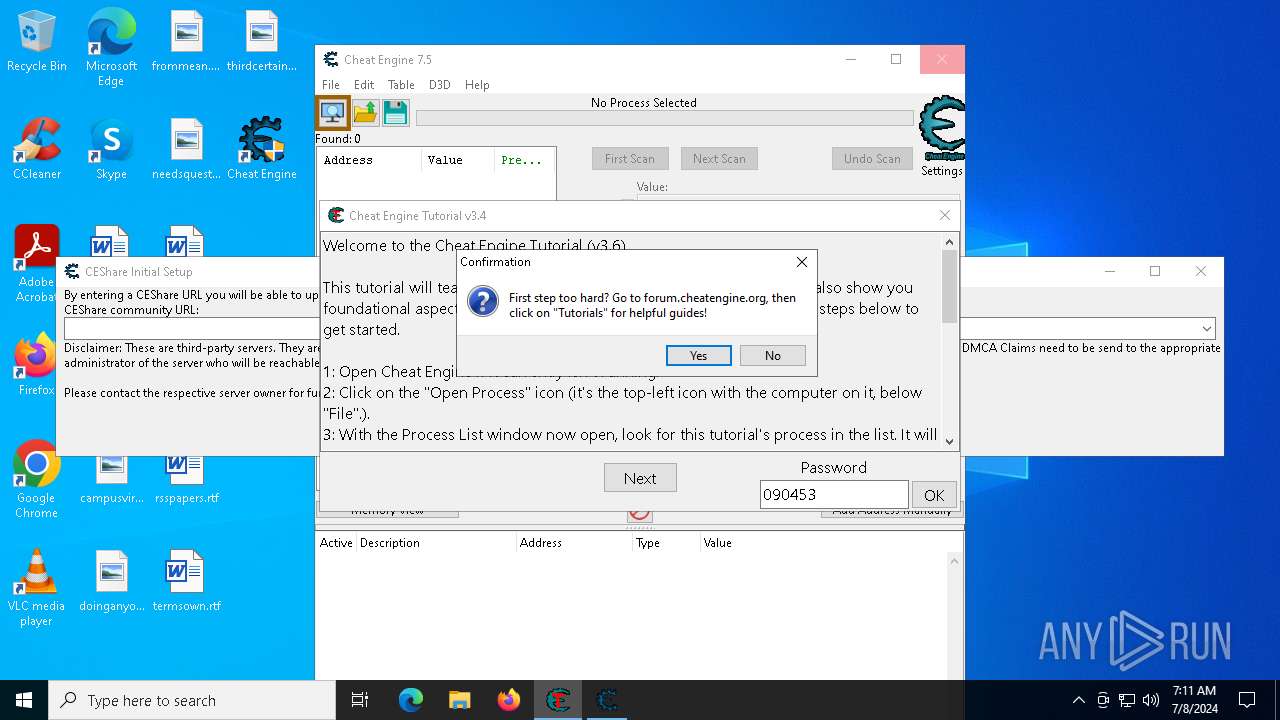The image size is (1280, 720).
Task: Click OK button next to password
Action: 934,495
